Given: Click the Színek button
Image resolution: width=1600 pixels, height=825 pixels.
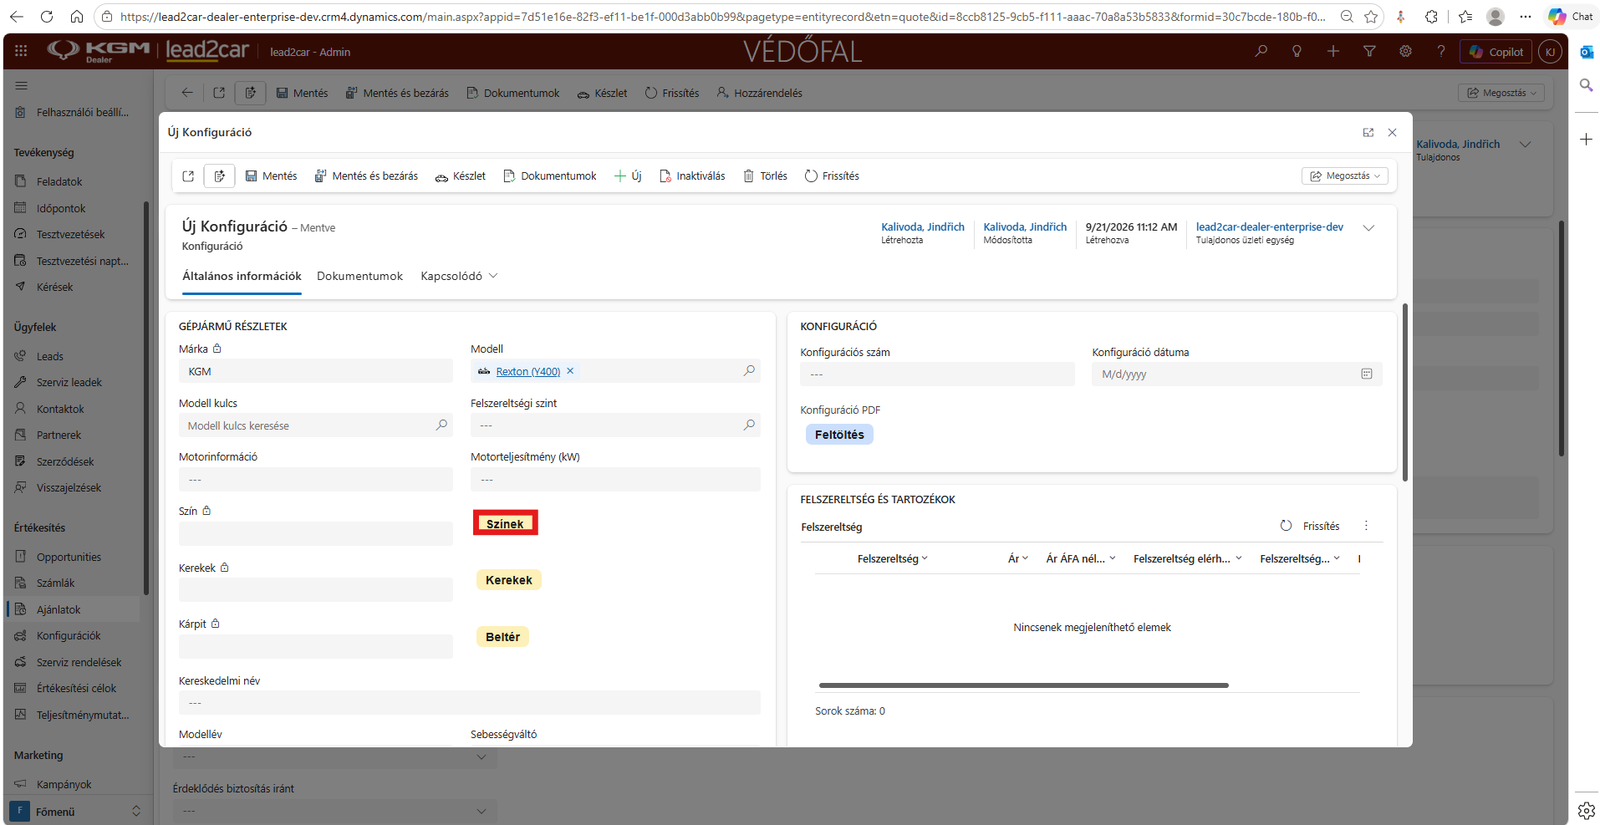Looking at the screenshot, I should pos(505,524).
